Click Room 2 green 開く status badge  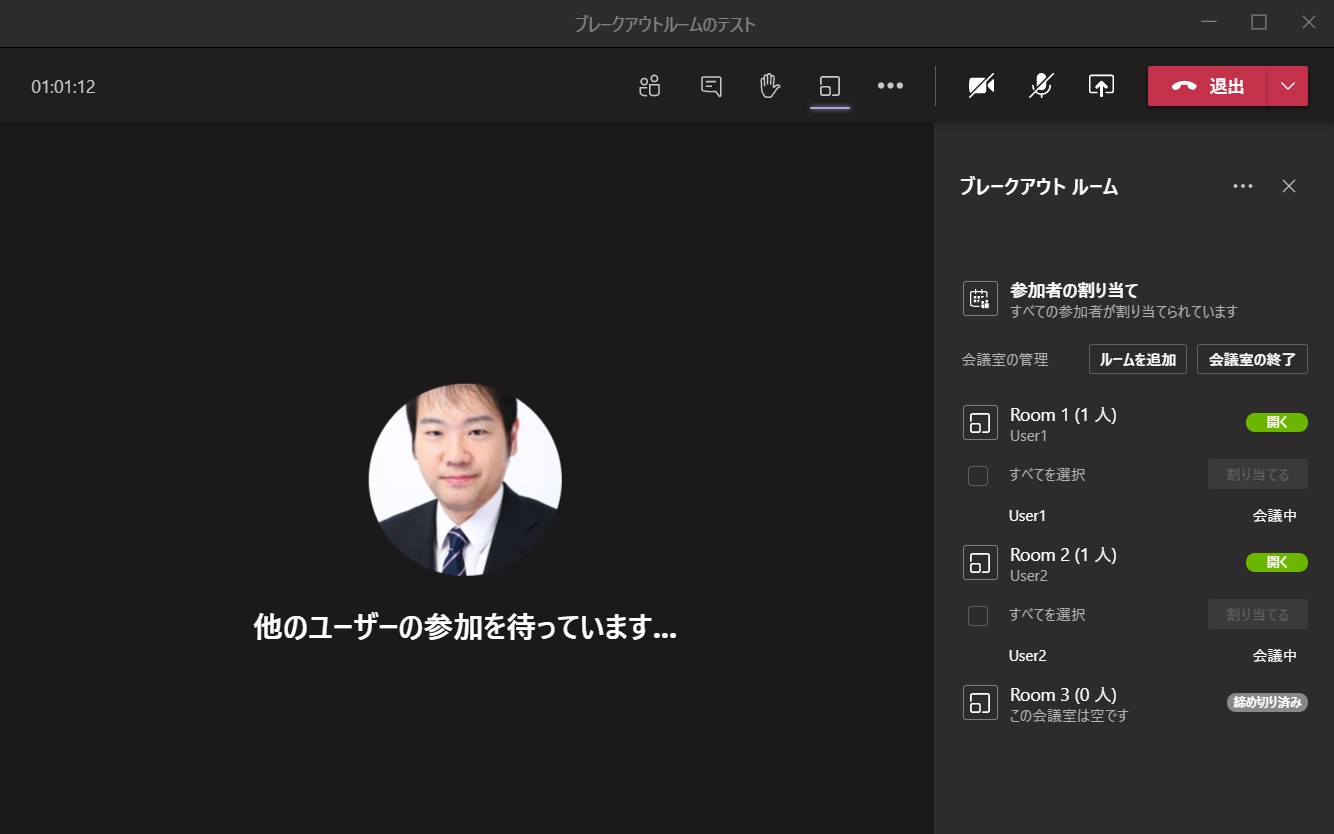(x=1277, y=562)
